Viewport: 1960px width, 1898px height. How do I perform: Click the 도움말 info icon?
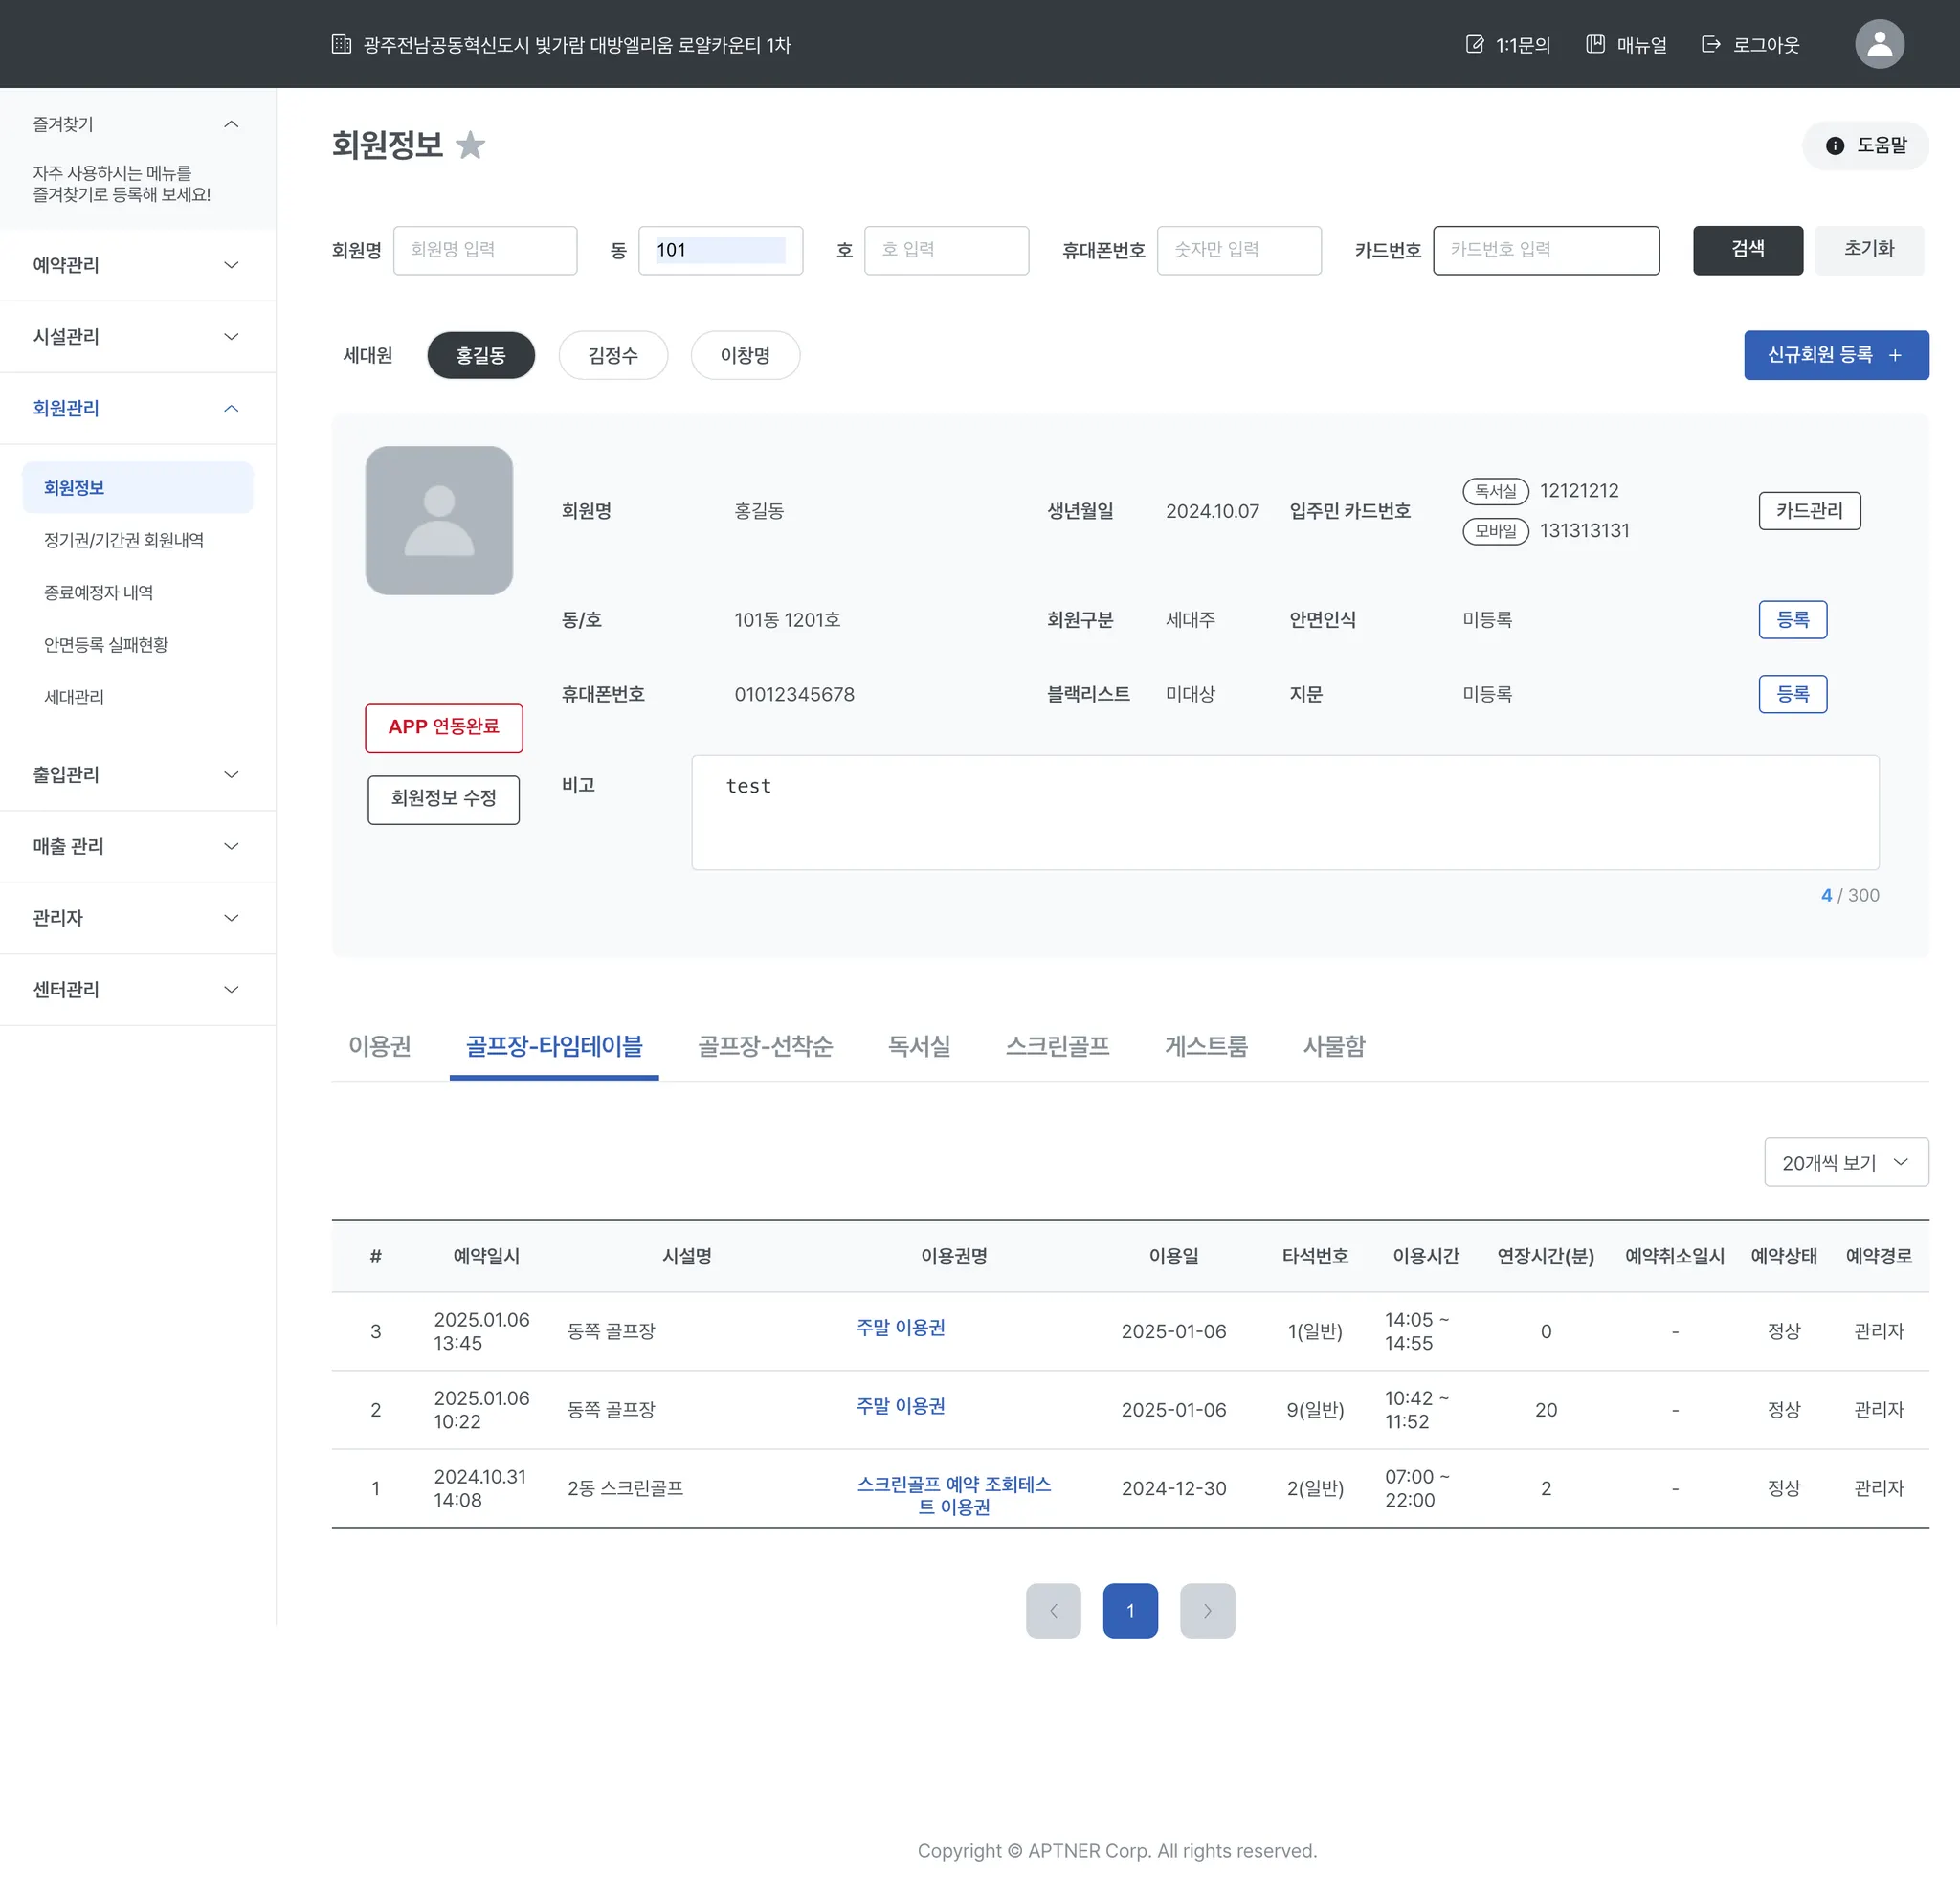(1834, 146)
